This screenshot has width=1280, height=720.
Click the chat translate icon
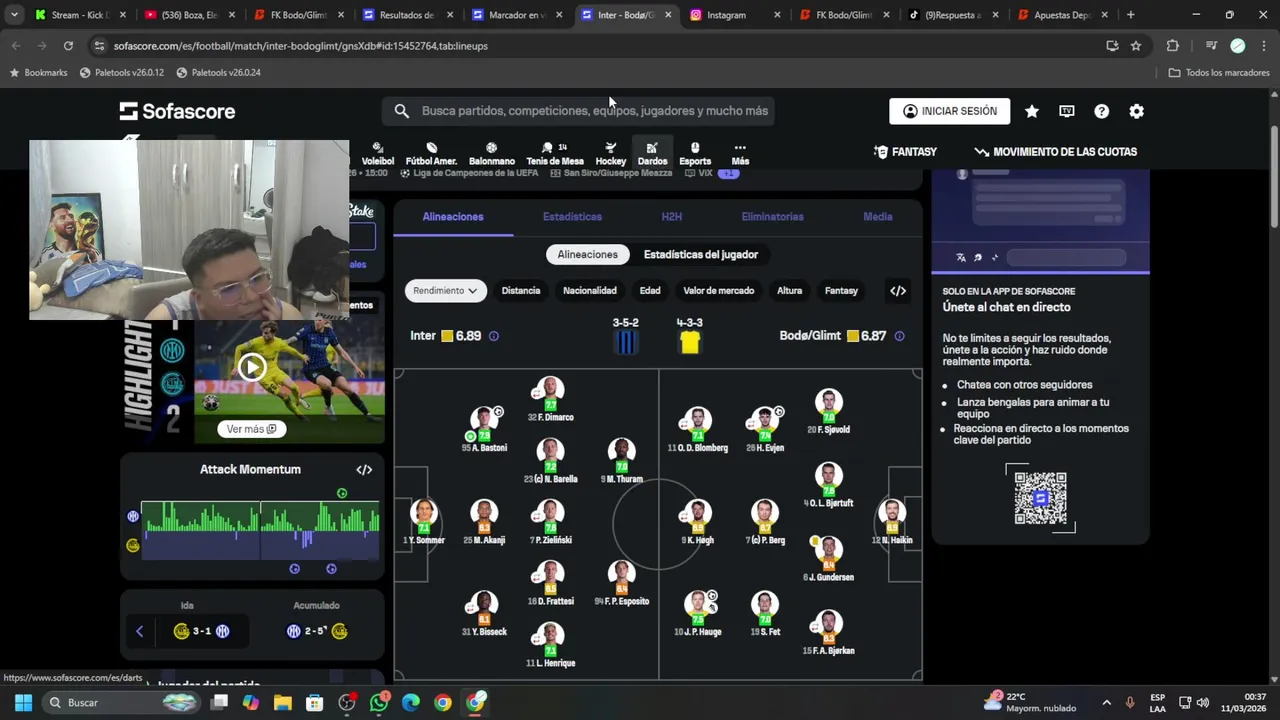coord(961,258)
